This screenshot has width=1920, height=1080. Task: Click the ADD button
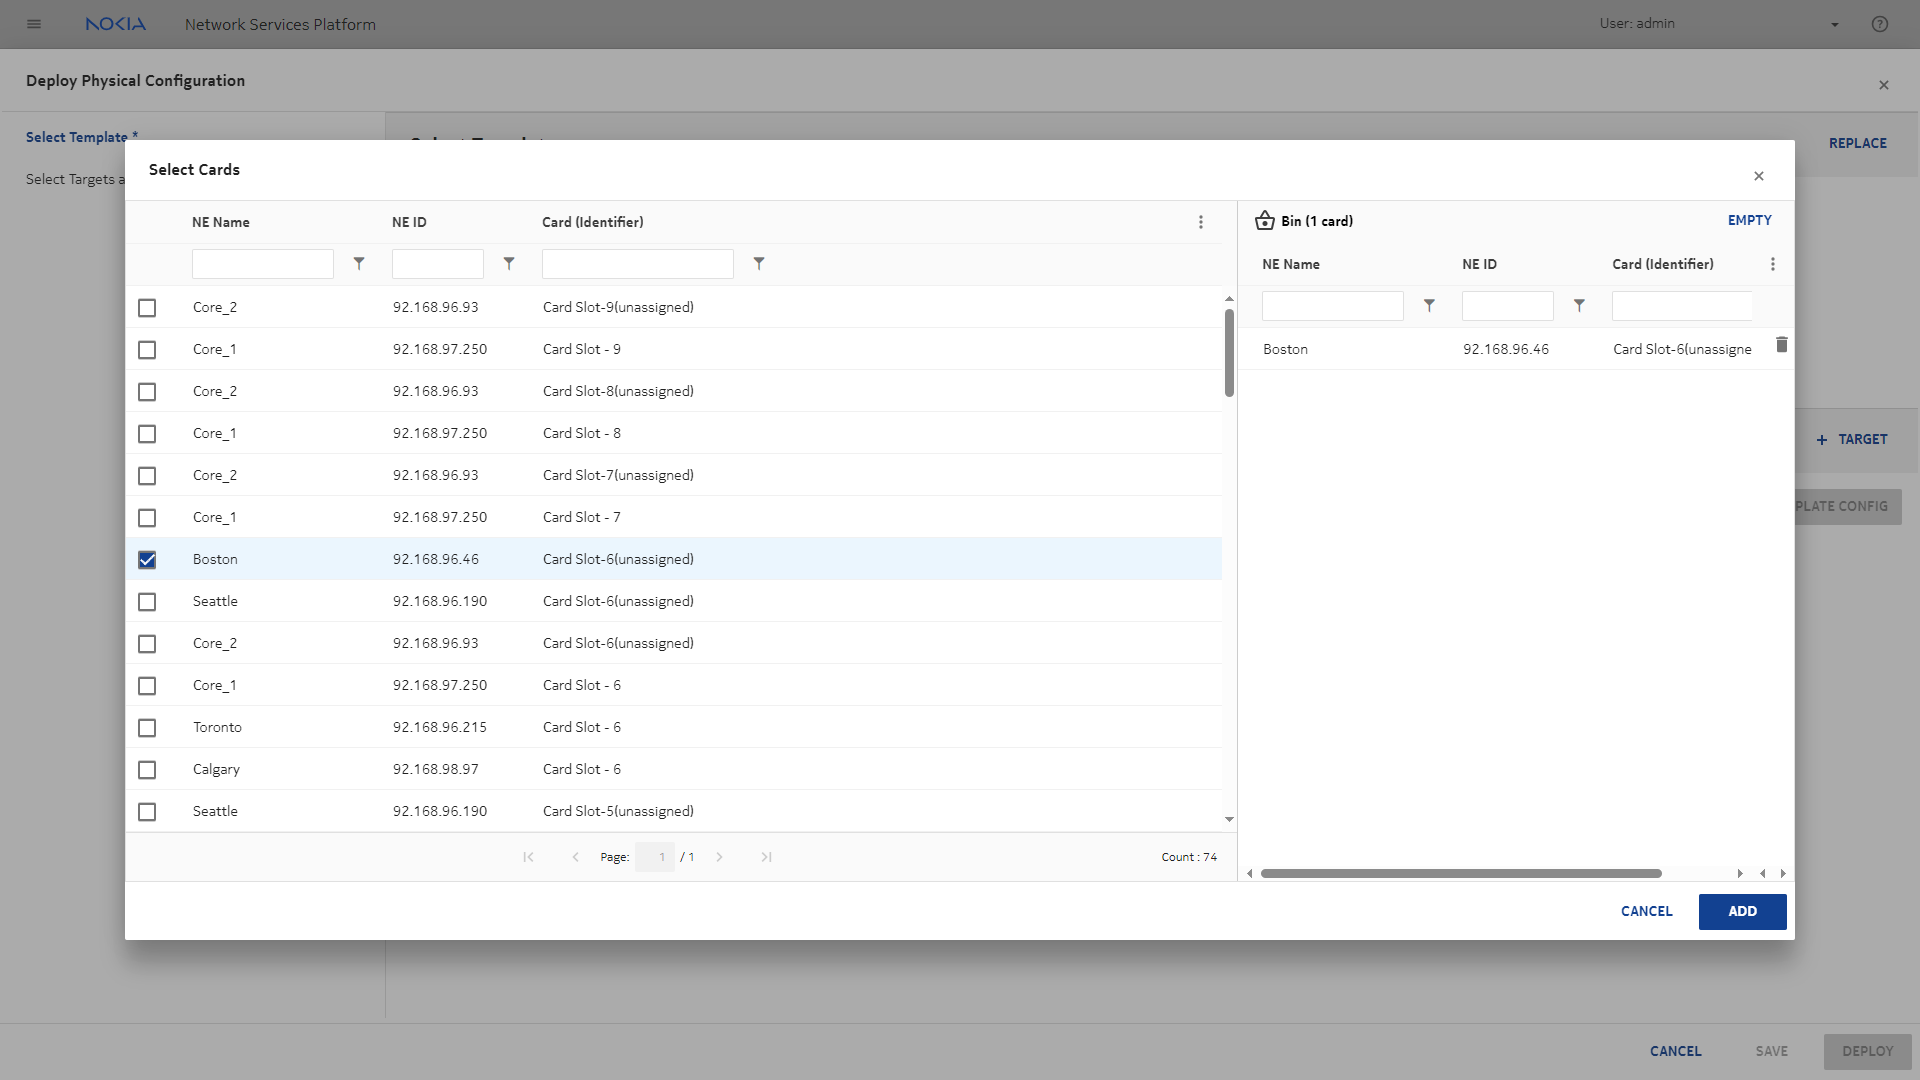pyautogui.click(x=1742, y=911)
